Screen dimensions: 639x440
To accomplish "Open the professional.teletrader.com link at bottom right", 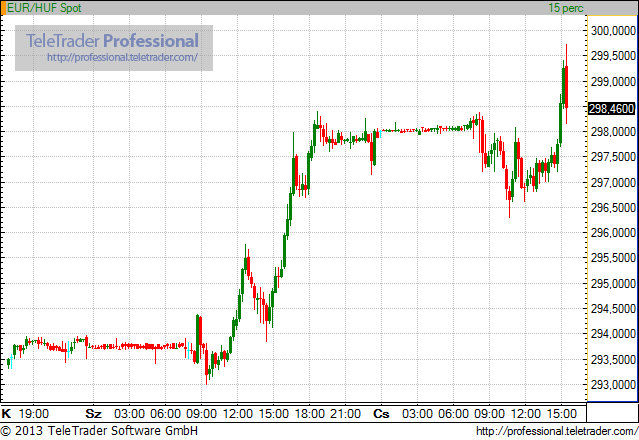I will point(557,431).
